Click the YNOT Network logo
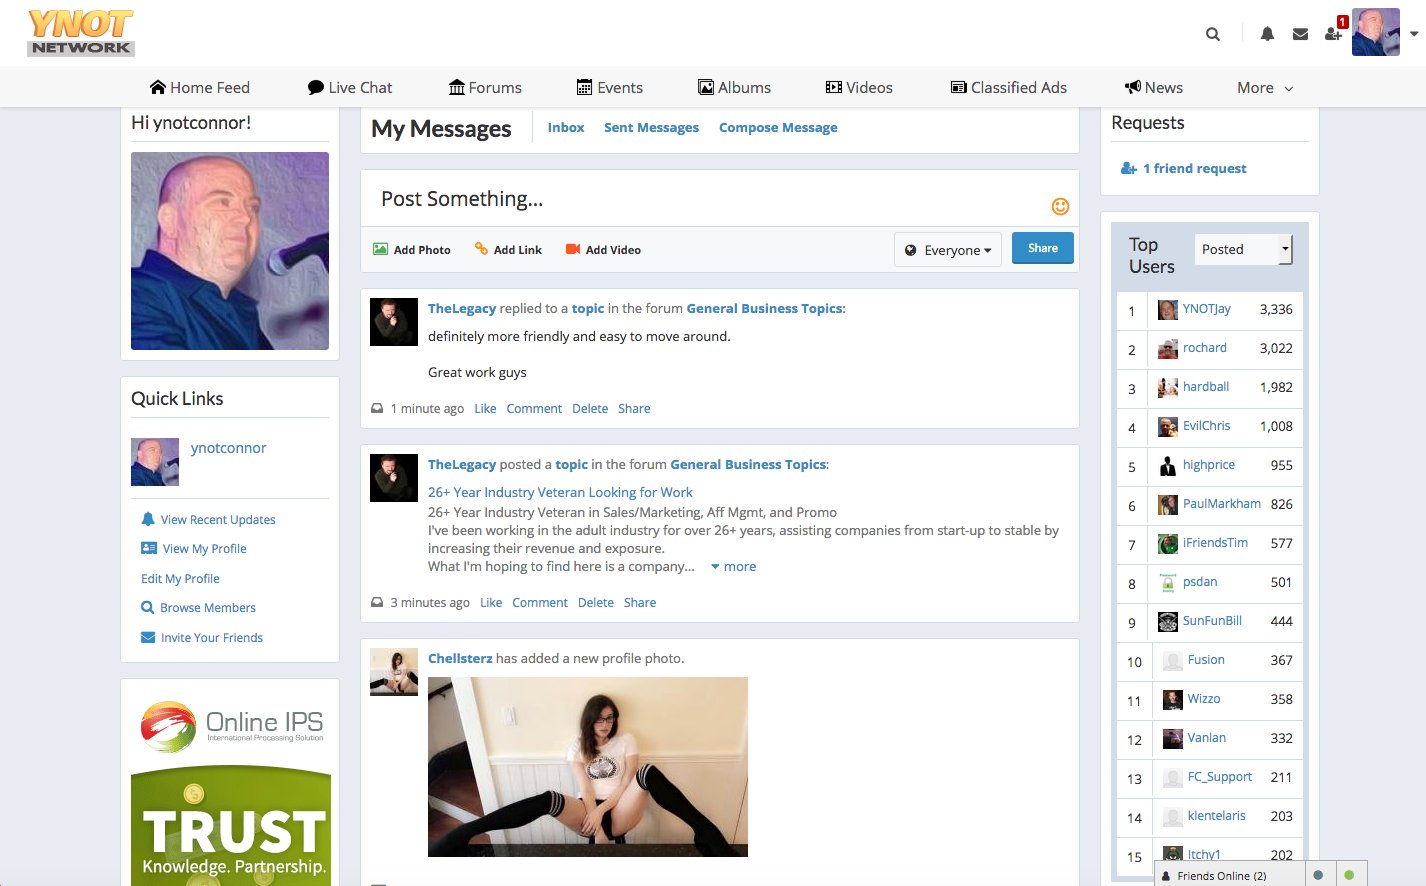The width and height of the screenshot is (1426, 886). pos(81,32)
